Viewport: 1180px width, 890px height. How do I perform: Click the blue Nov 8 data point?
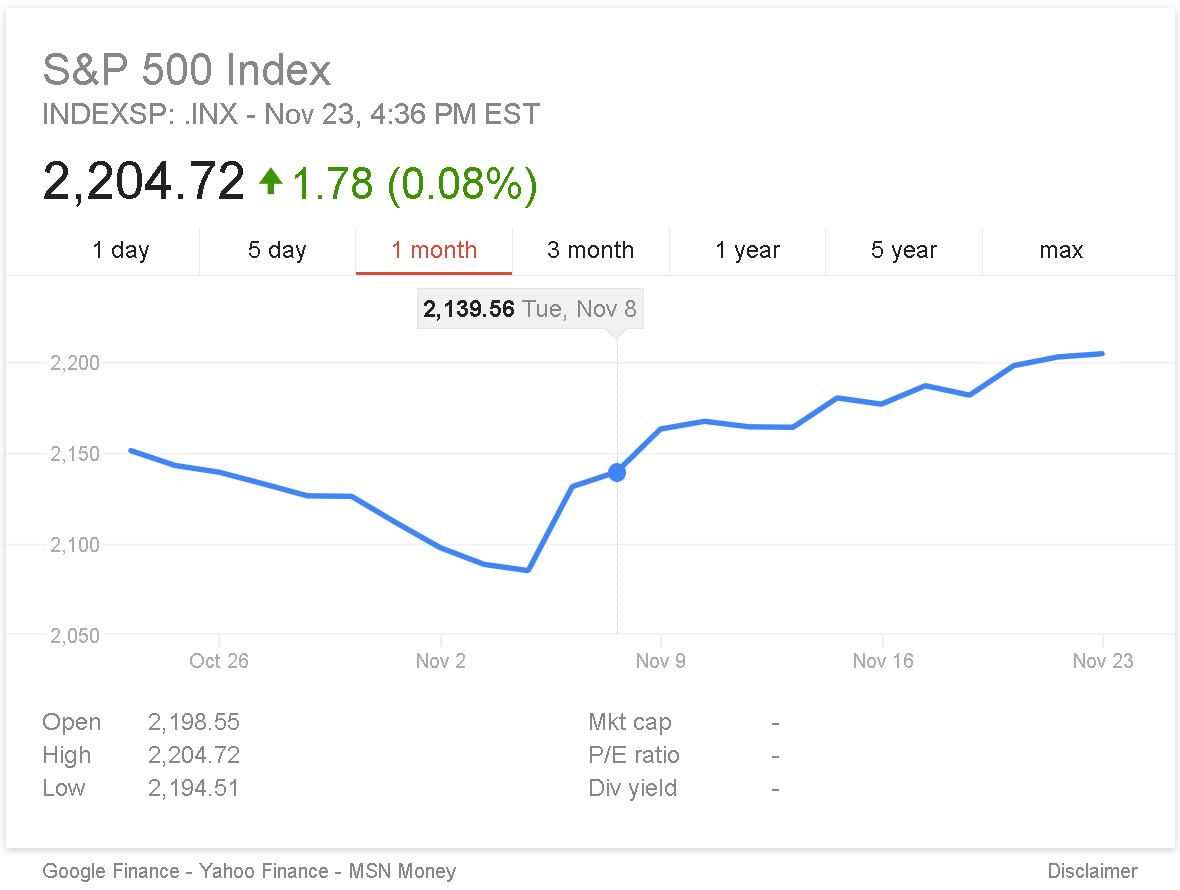(617, 472)
